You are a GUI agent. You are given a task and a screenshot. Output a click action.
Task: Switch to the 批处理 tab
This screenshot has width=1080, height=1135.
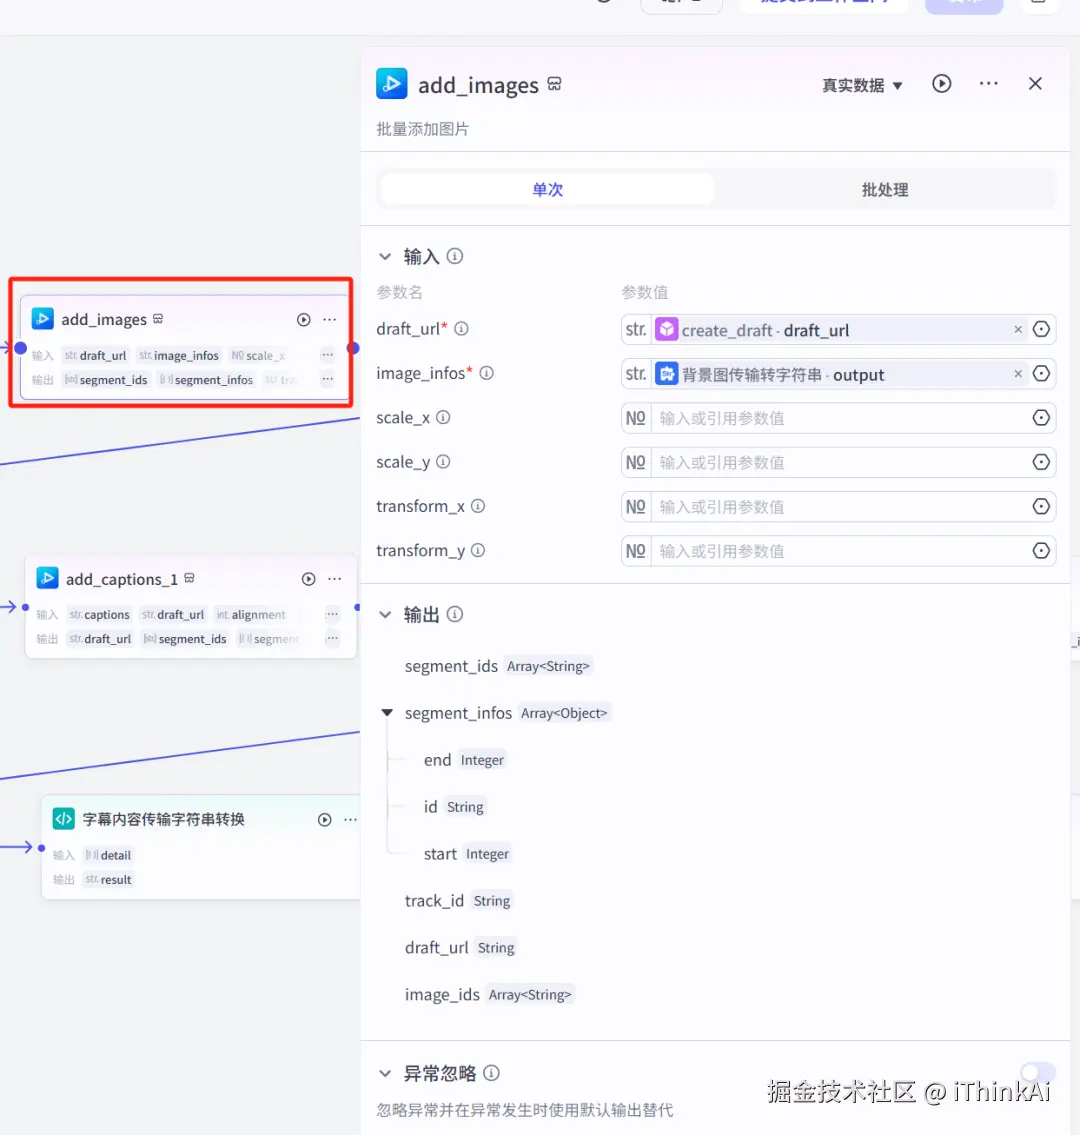[884, 189]
